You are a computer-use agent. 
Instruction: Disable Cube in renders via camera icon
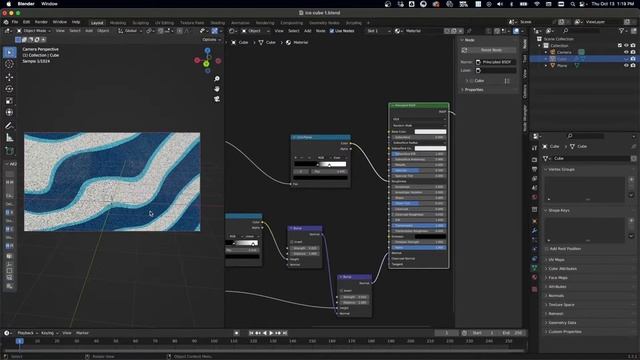tap(633, 59)
